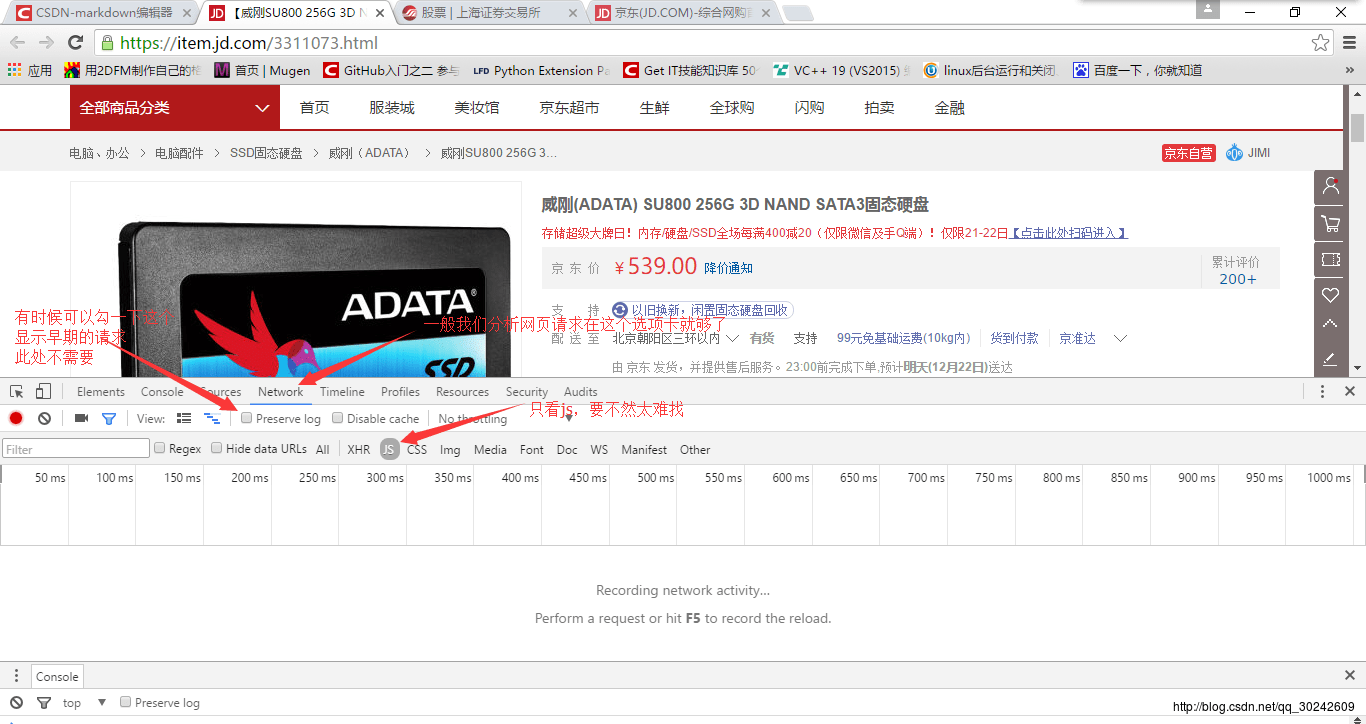Screen dimensions: 1366x724
Task: Enable the console drawer Preserve log checkbox
Action: (126, 702)
